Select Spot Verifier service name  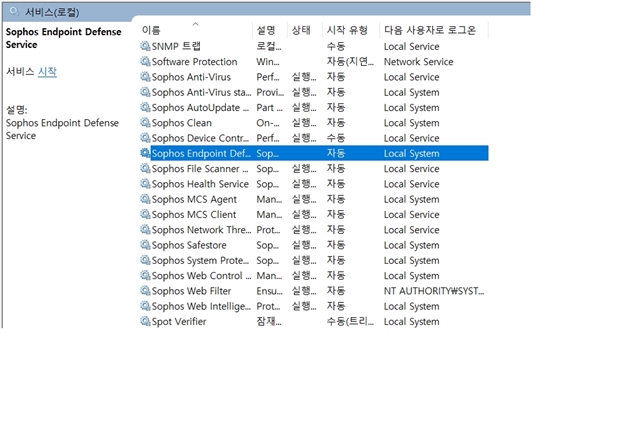pos(179,322)
